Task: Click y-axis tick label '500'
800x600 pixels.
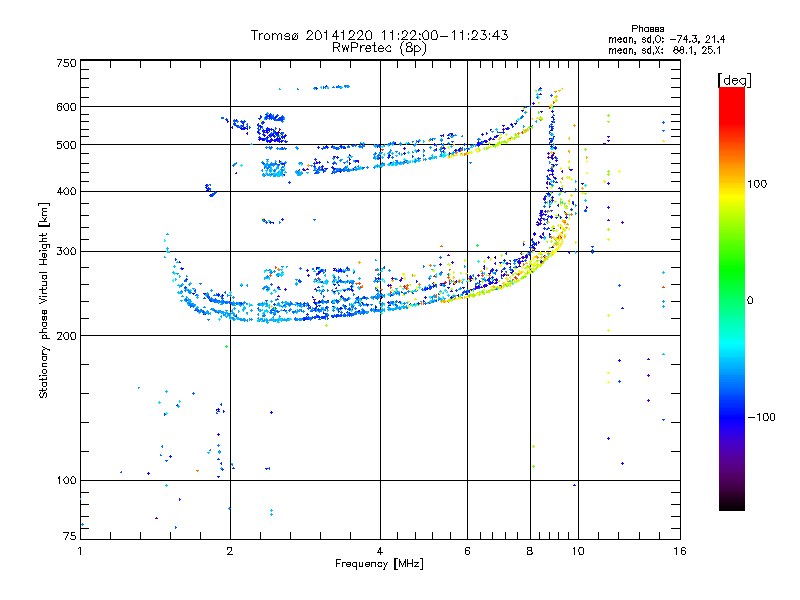Action: (67, 145)
